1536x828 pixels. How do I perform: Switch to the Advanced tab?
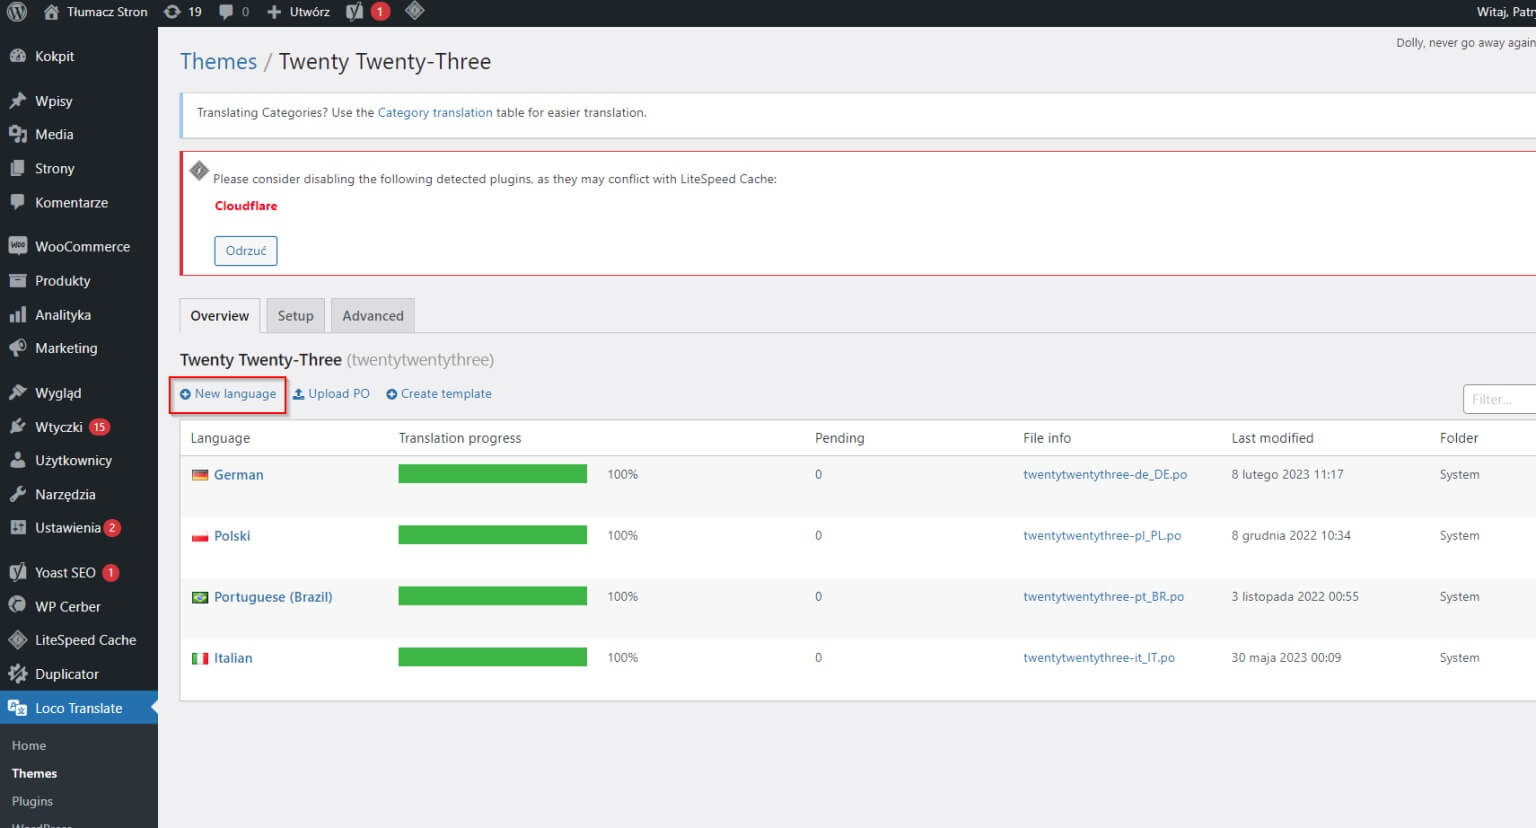[x=373, y=315]
